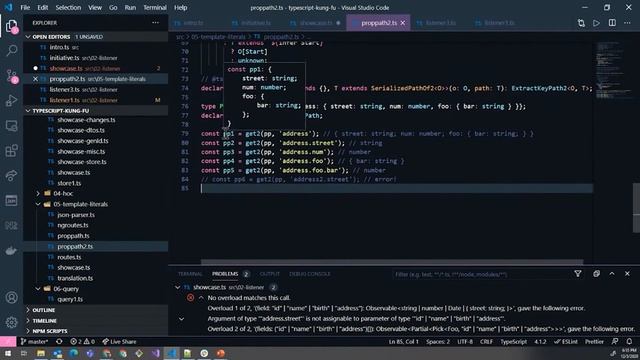Open query1.ts in the file tree
This screenshot has height=360, width=640.
pyautogui.click(x=70, y=299)
